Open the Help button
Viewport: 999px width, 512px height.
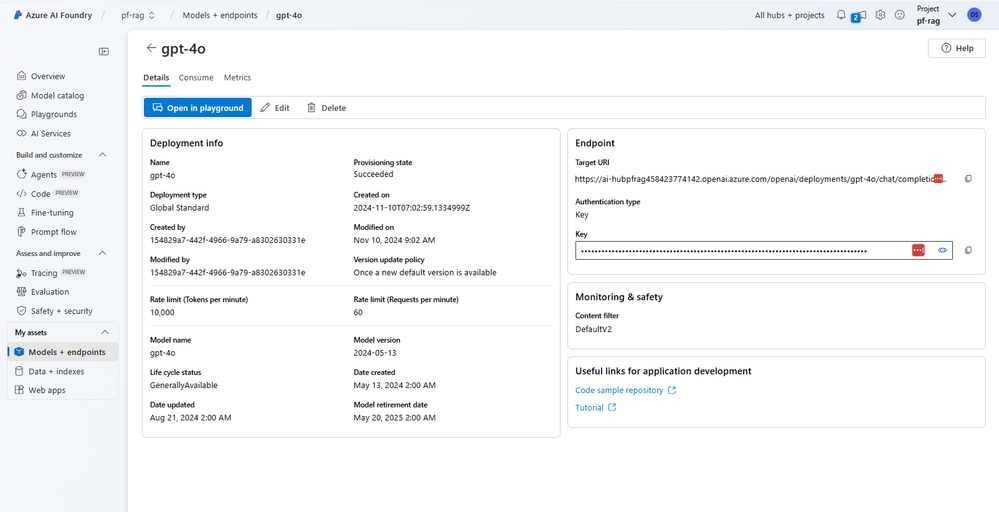[x=956, y=48]
